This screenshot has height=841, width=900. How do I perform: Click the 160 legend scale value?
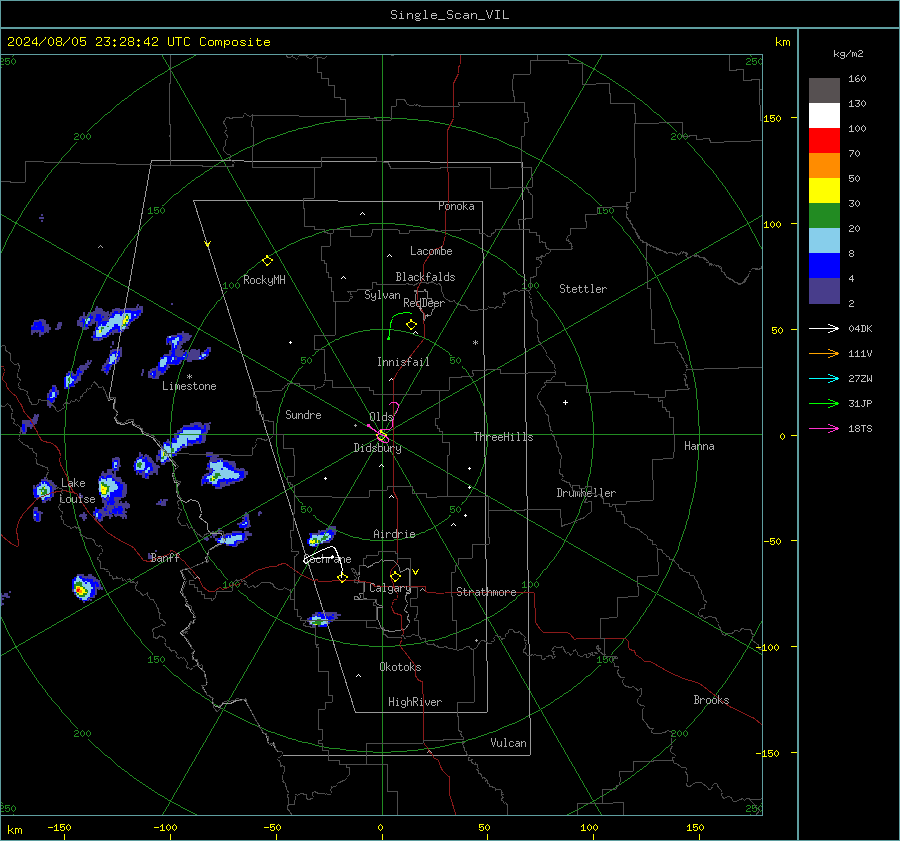coord(857,79)
